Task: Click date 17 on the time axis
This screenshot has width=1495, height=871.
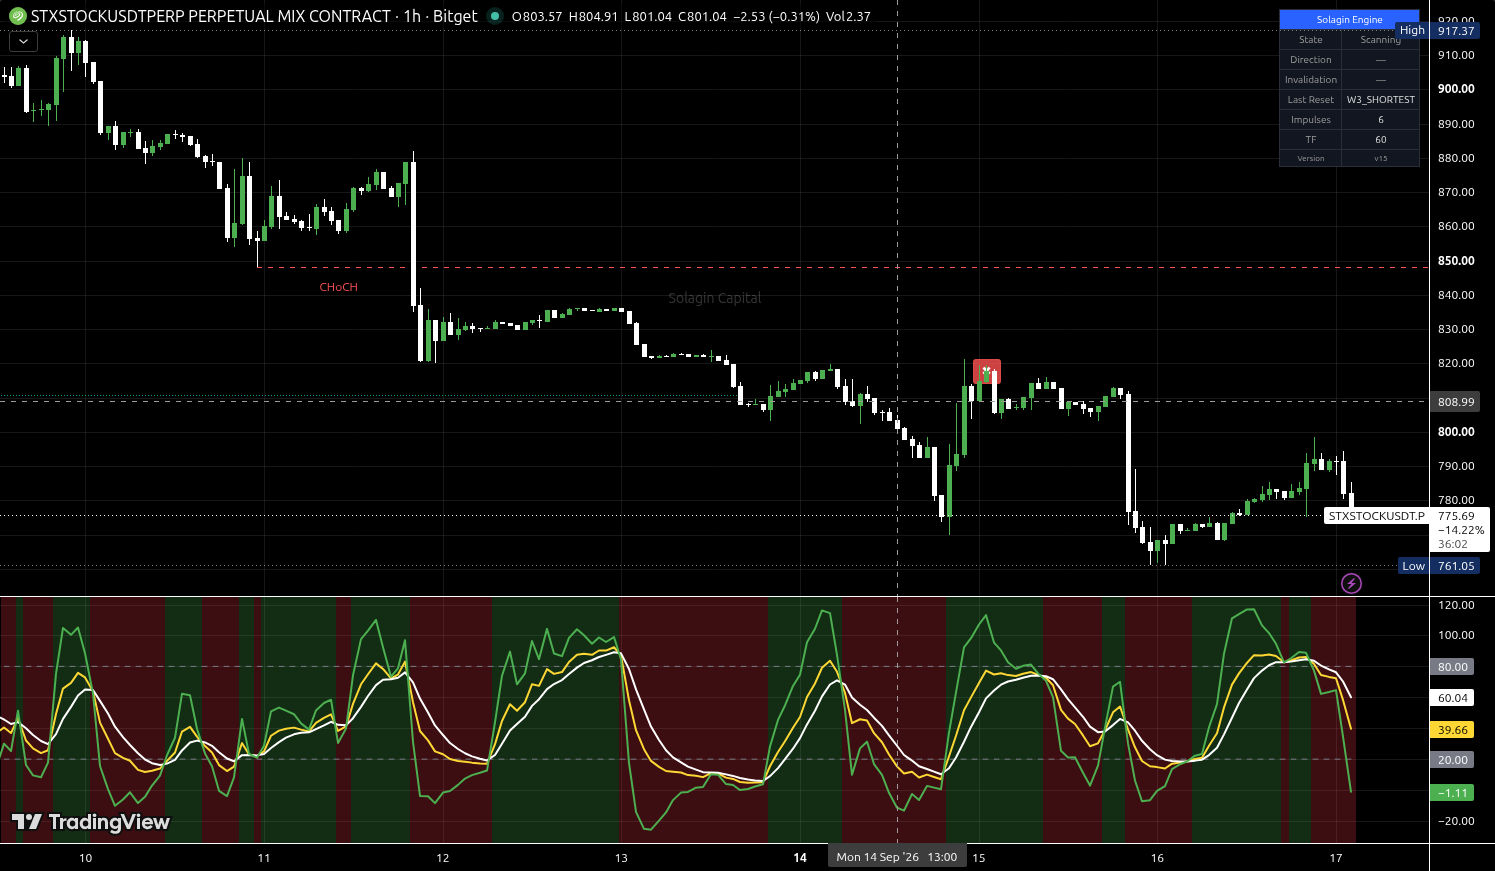Action: 1336,858
